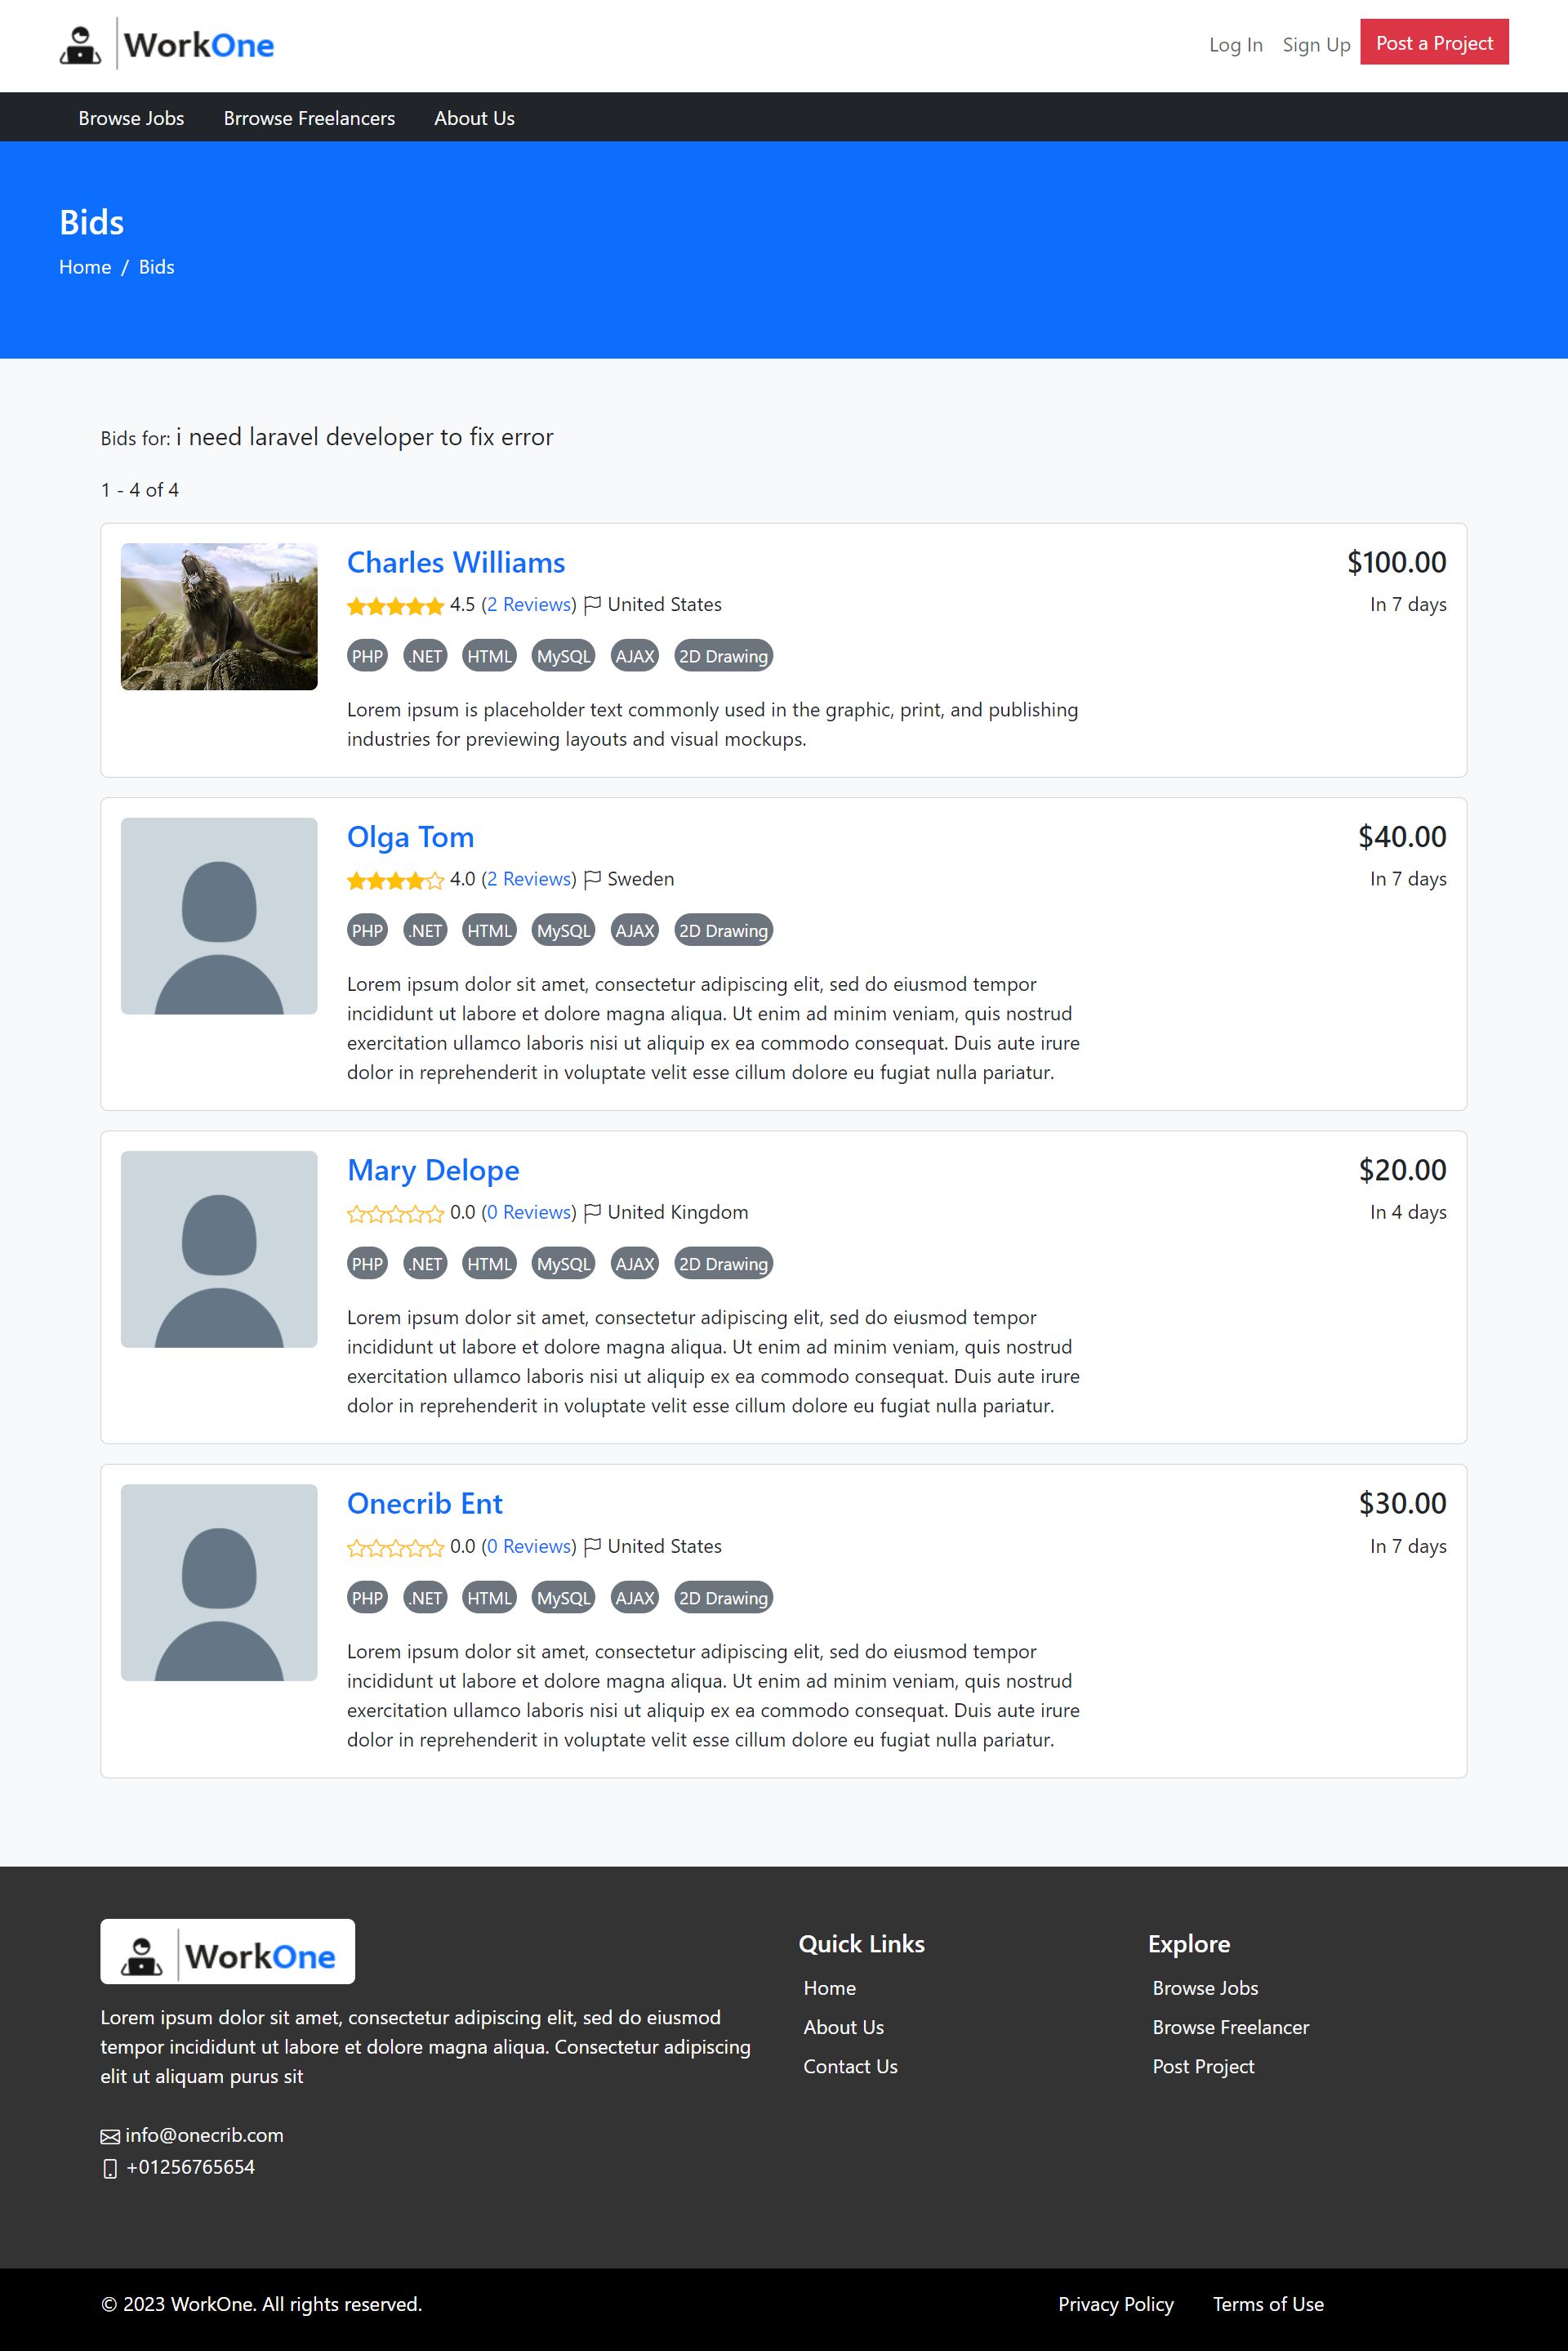This screenshot has height=2351, width=1568.
Task: Click the MySQL tag on Olga Tom's bid
Action: click(563, 931)
